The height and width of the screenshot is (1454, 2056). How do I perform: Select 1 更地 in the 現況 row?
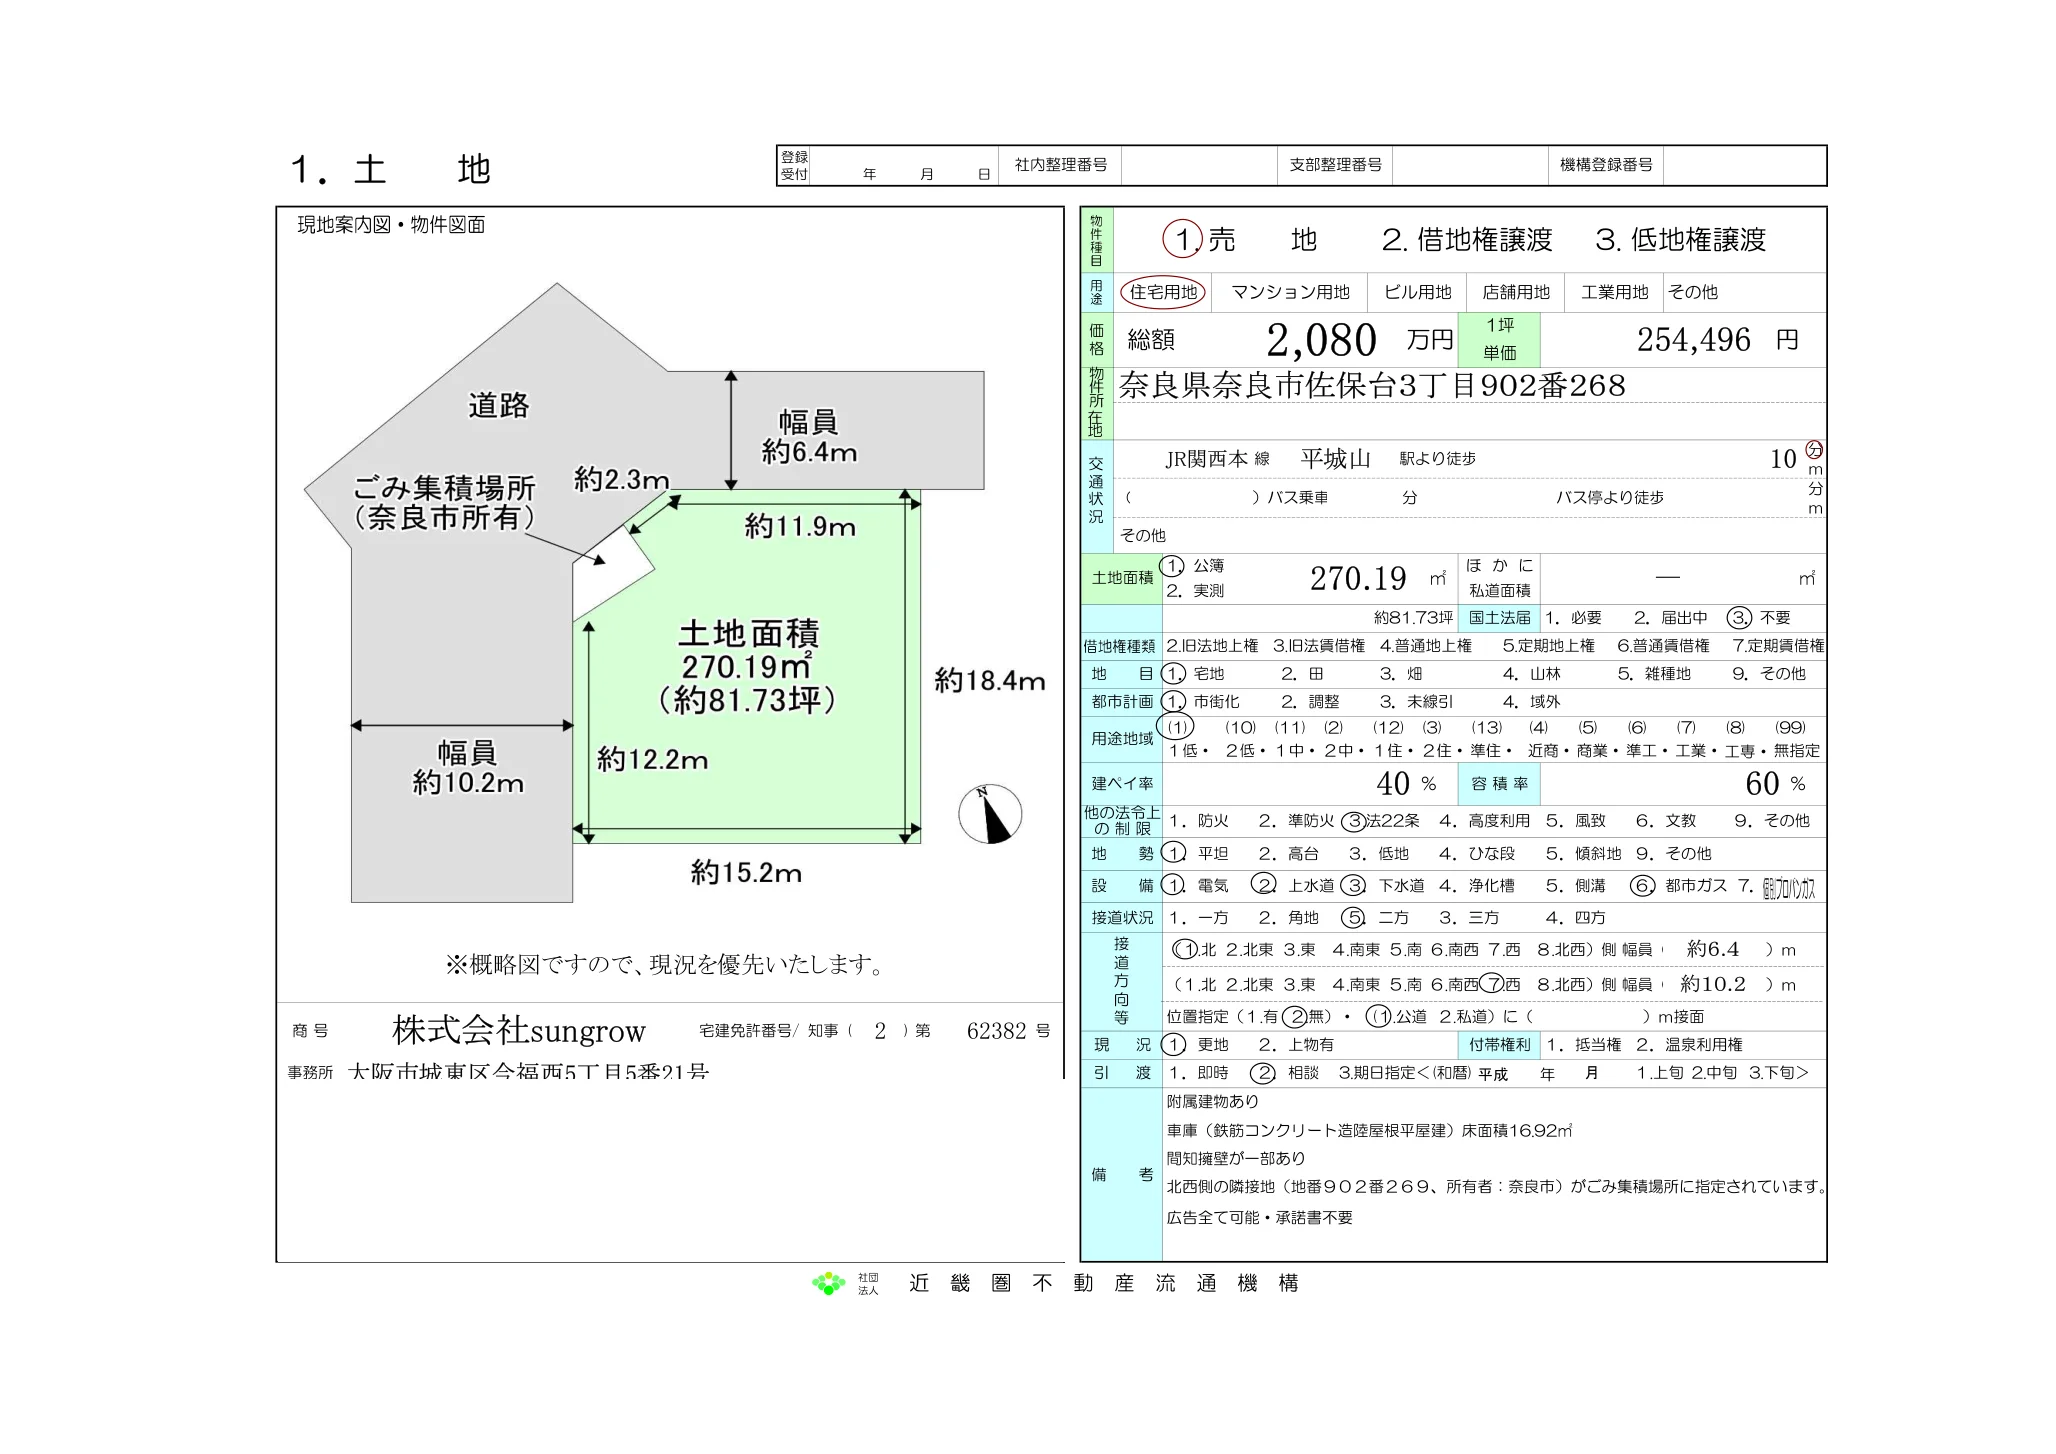(x=1195, y=1045)
